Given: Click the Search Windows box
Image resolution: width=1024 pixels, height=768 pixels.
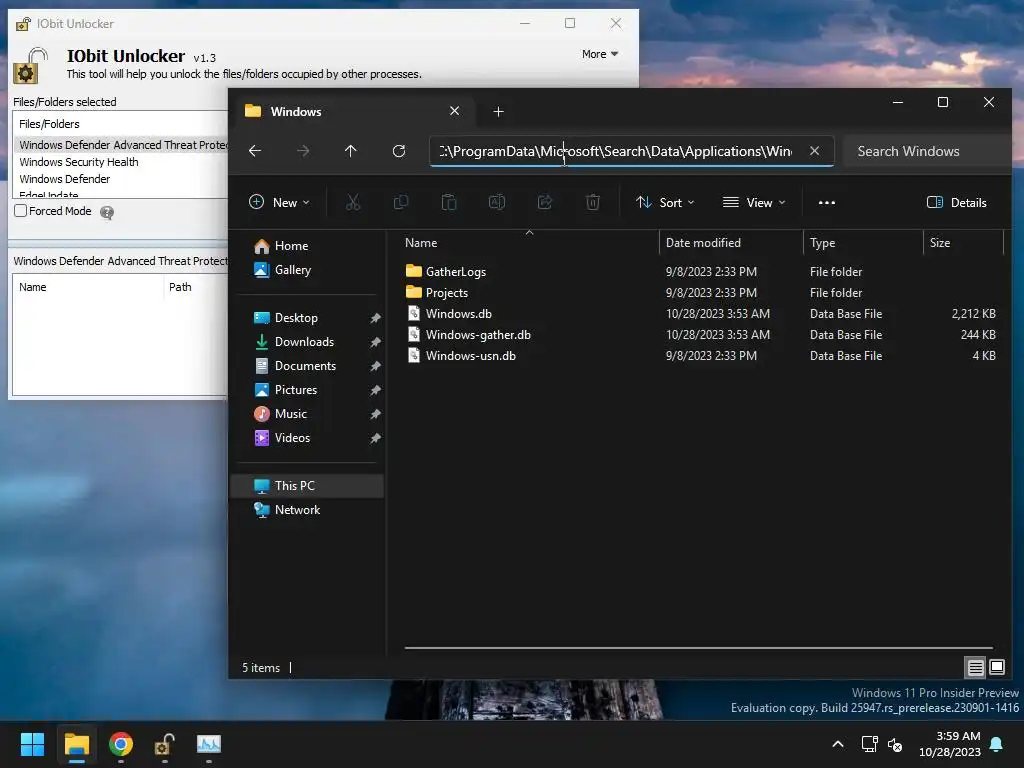Looking at the screenshot, I should (x=927, y=152).
